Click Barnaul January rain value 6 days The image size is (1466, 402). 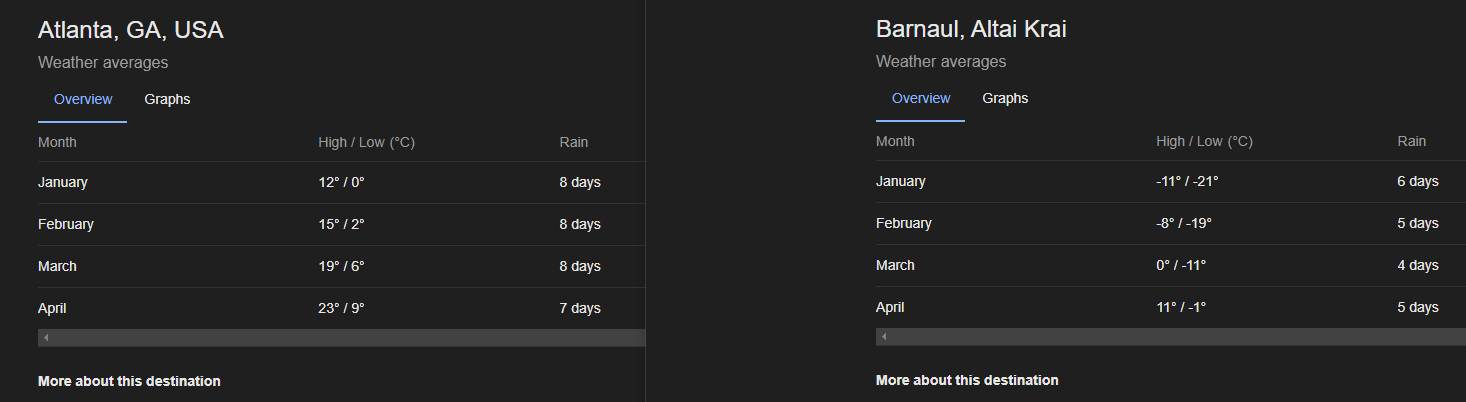1418,181
